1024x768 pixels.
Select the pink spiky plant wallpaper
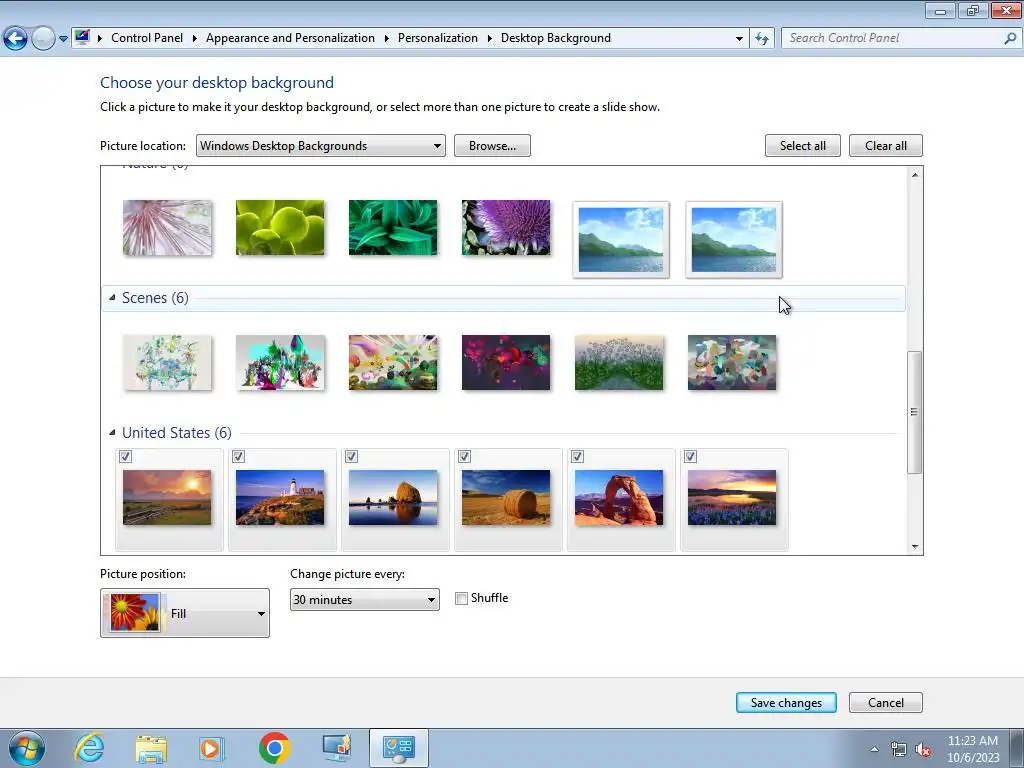tap(167, 227)
